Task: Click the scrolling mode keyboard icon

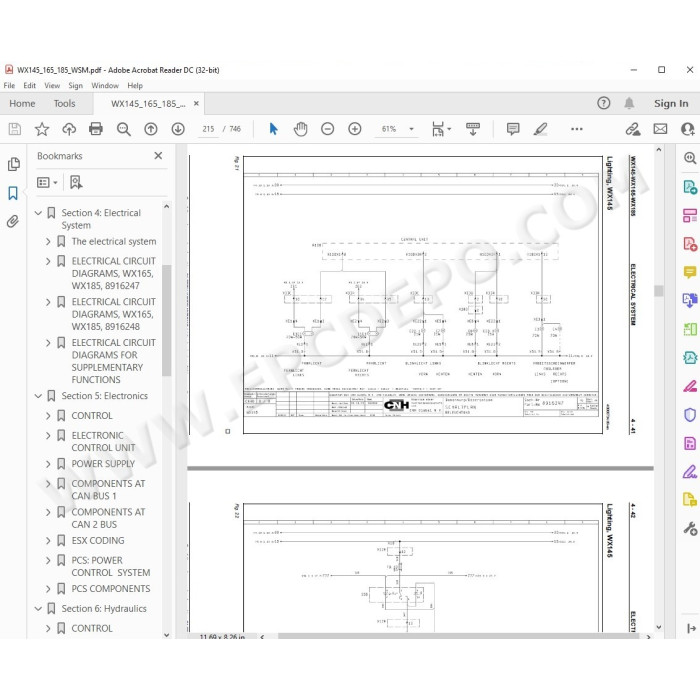Action: [473, 129]
